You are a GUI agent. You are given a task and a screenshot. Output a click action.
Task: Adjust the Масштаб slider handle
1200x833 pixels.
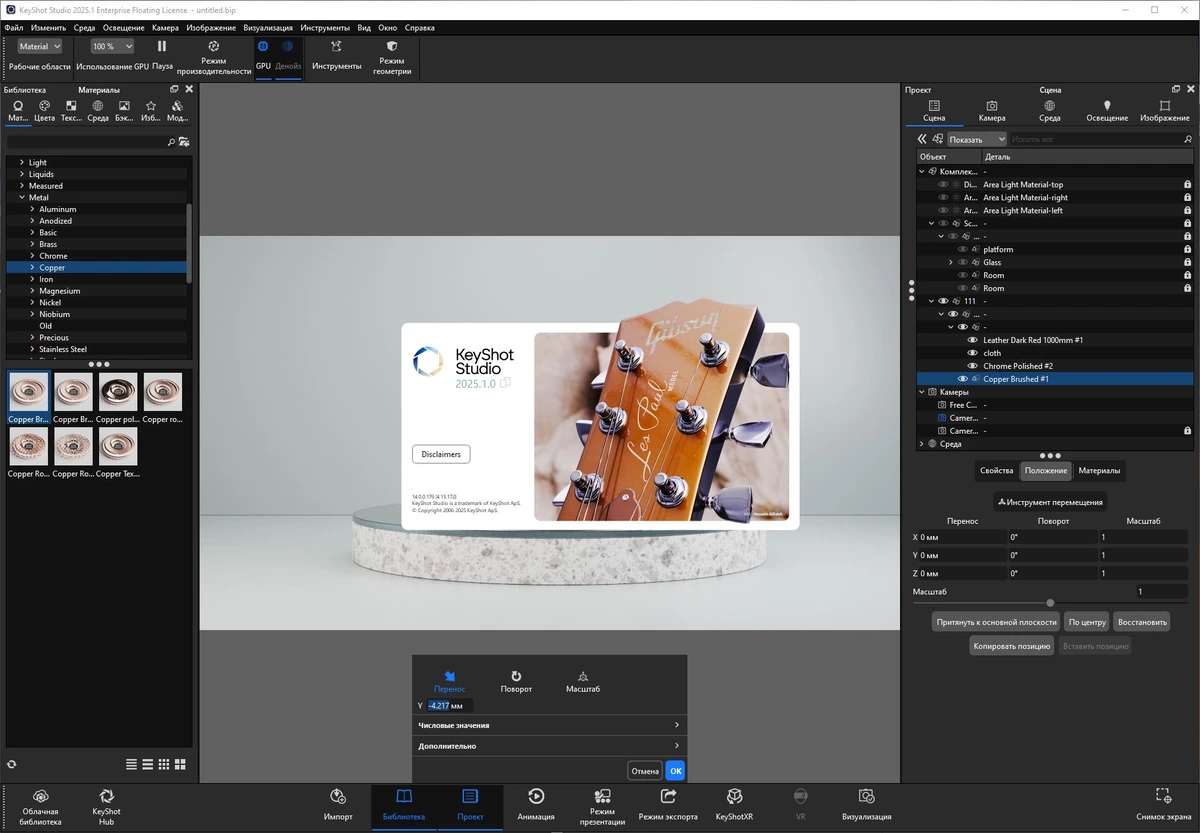[1050, 603]
